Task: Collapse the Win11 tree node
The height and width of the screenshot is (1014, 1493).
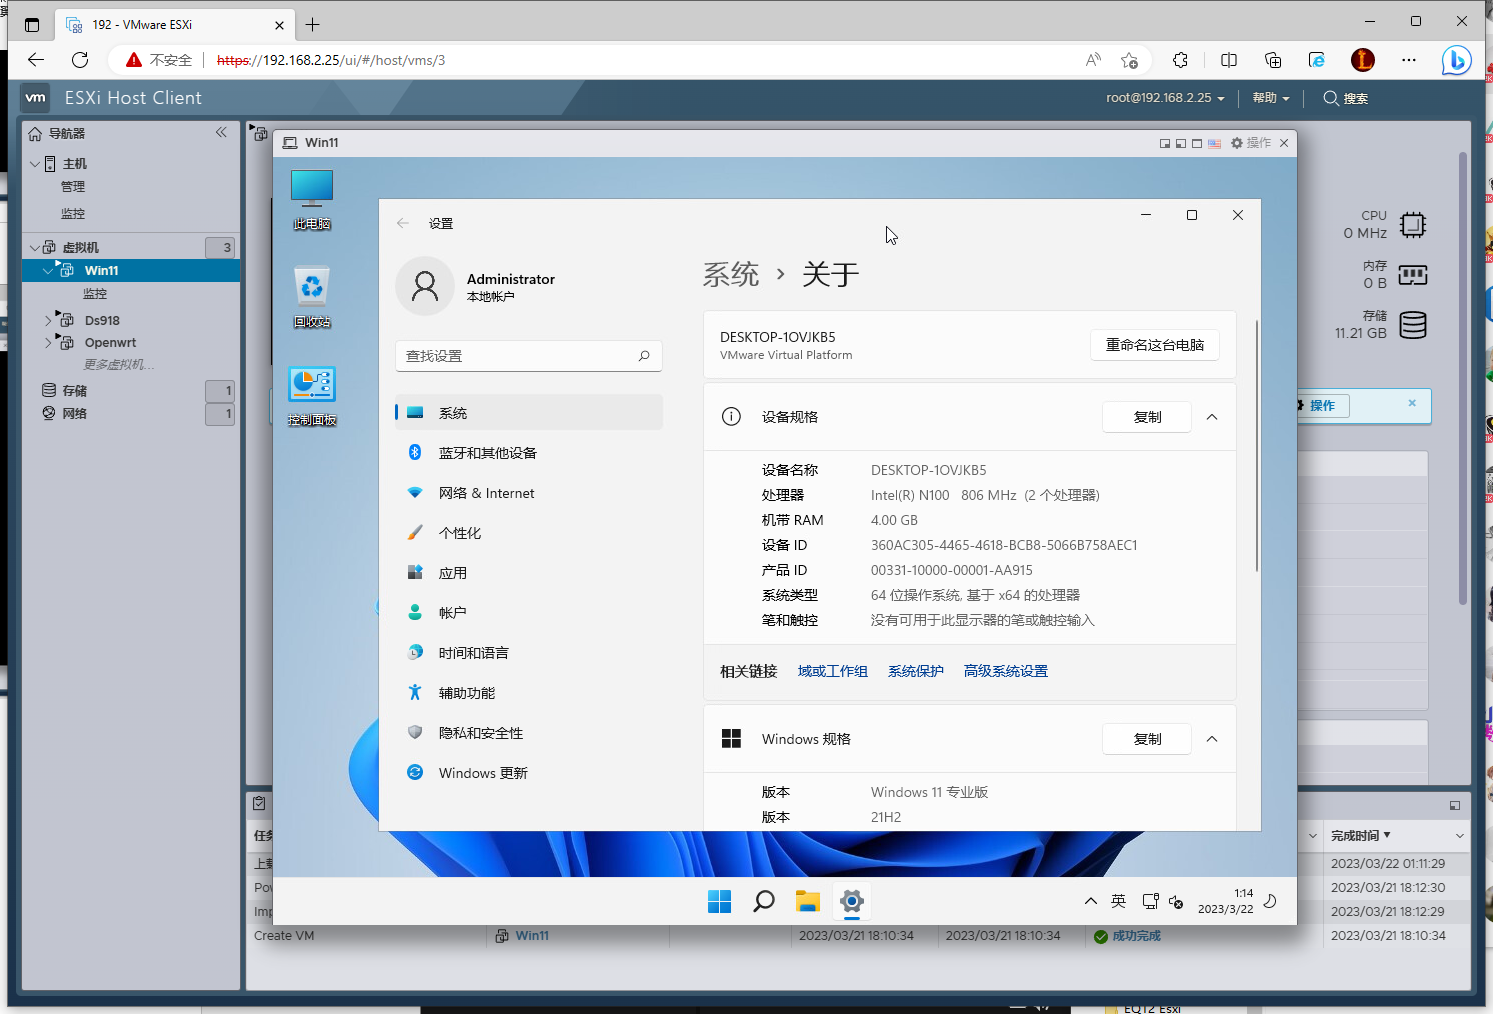Action: (48, 271)
